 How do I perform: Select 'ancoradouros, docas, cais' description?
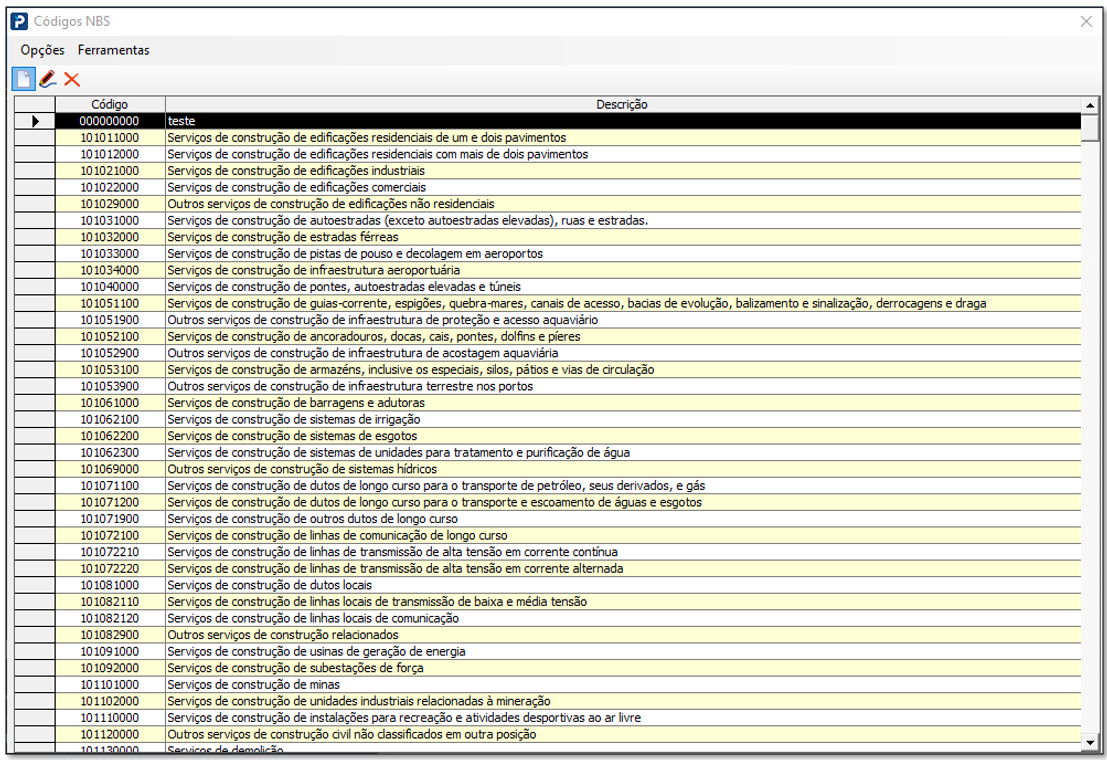click(x=623, y=337)
